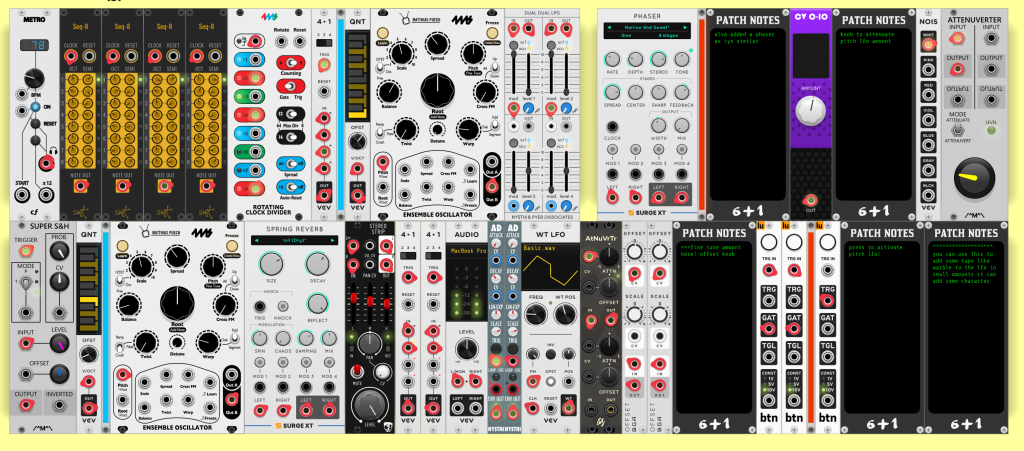The width and height of the screenshot is (1024, 451).
Task: Click the WHIT noise output jack on NOIS
Action: click(927, 44)
